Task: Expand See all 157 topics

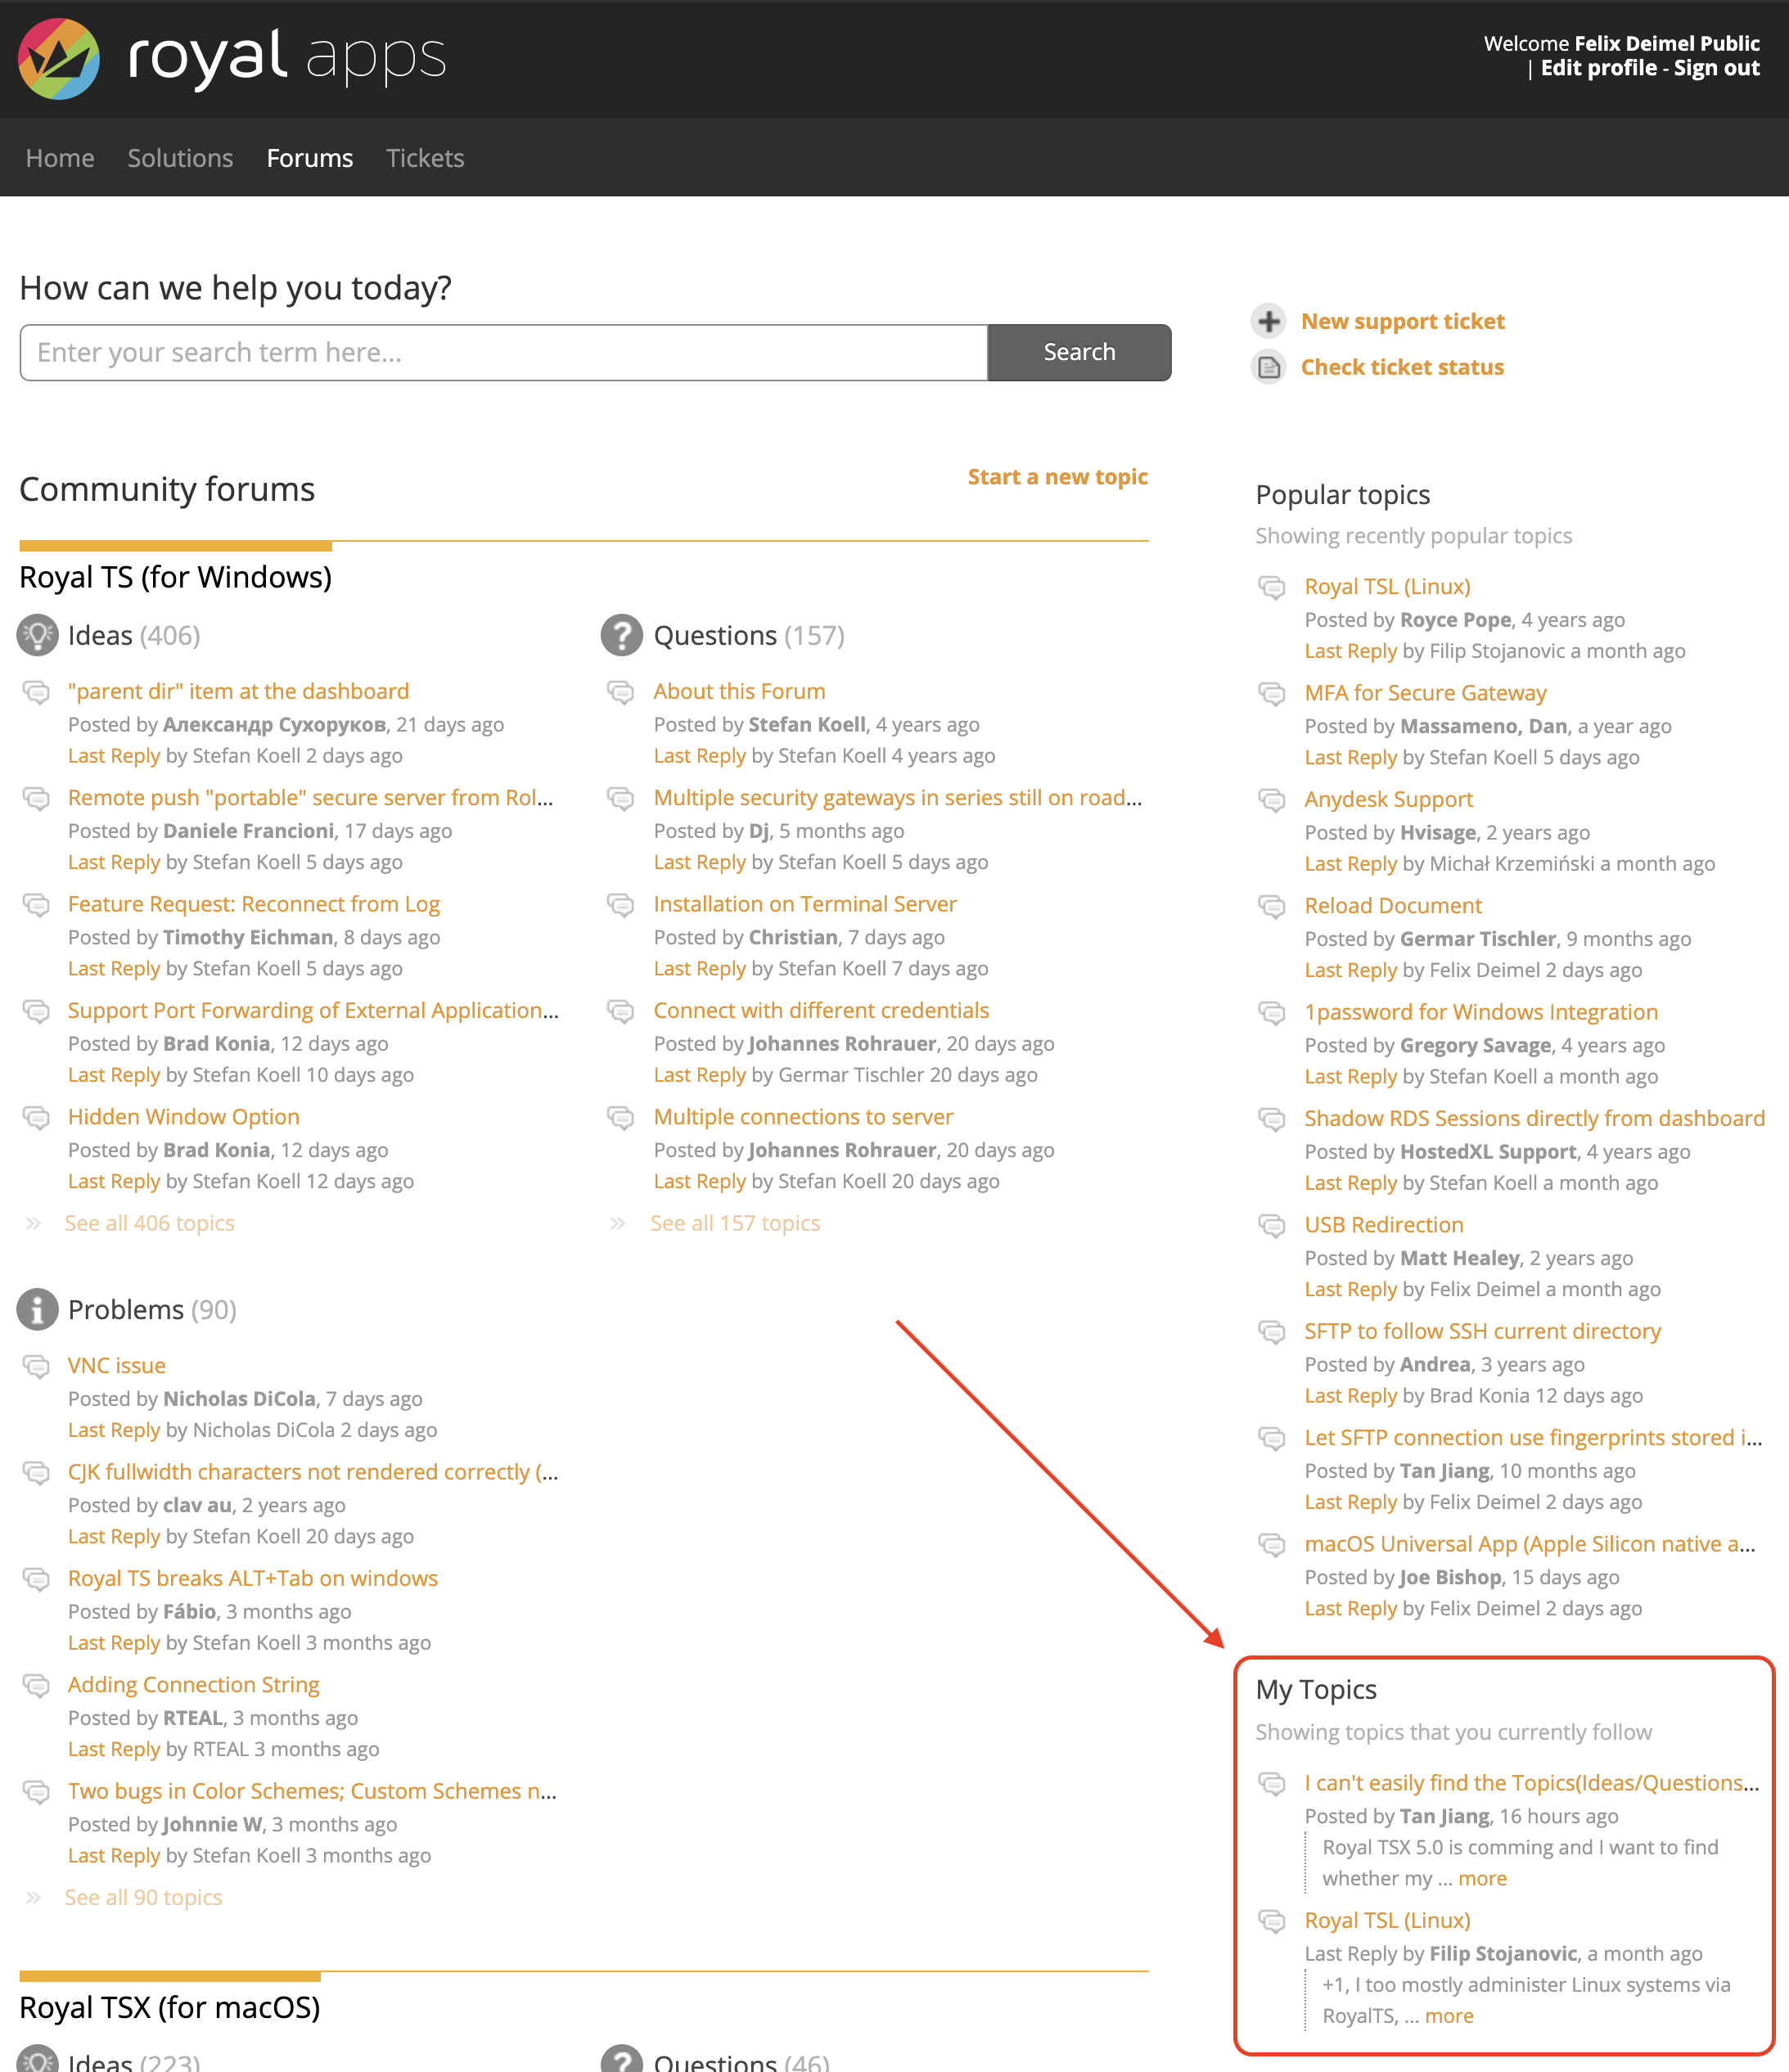Action: point(734,1223)
